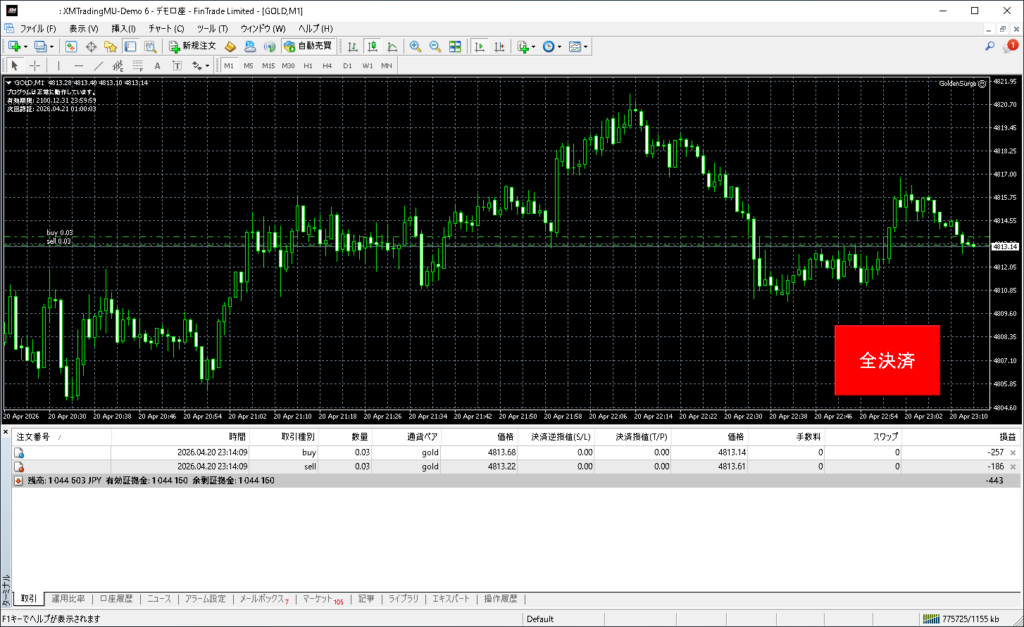Select the text label tool
Screen dimensions: 1024x627
[x=157, y=65]
